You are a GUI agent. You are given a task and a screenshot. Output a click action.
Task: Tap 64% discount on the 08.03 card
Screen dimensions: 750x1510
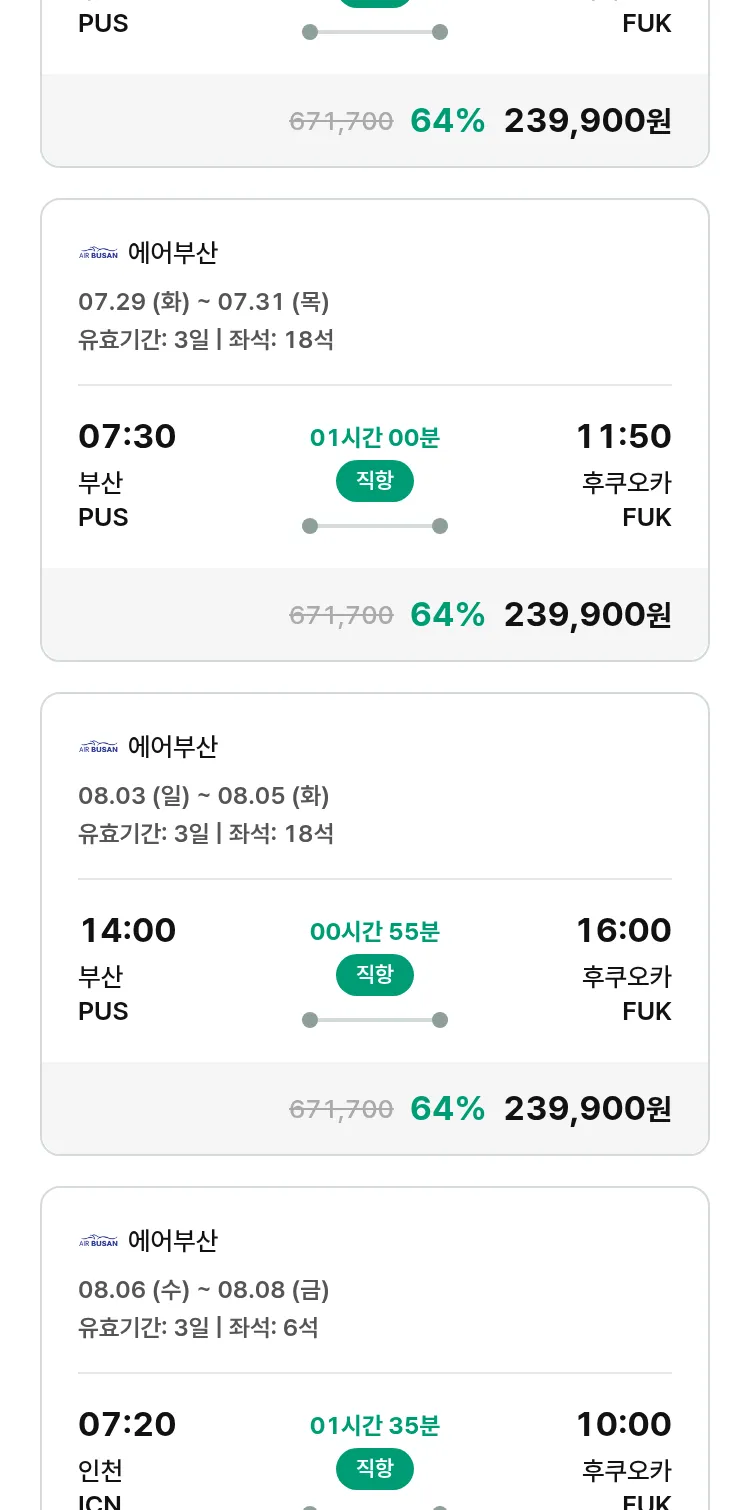pyautogui.click(x=447, y=1109)
